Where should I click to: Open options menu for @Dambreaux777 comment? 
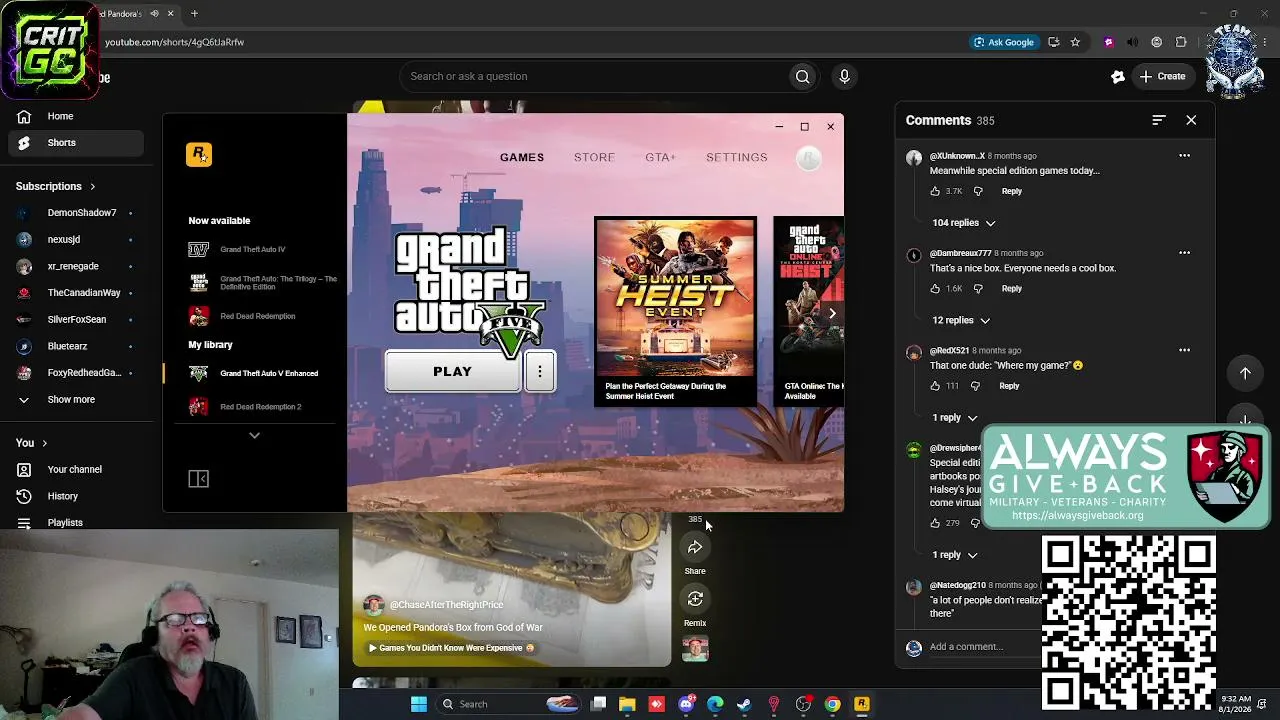pos(1184,253)
